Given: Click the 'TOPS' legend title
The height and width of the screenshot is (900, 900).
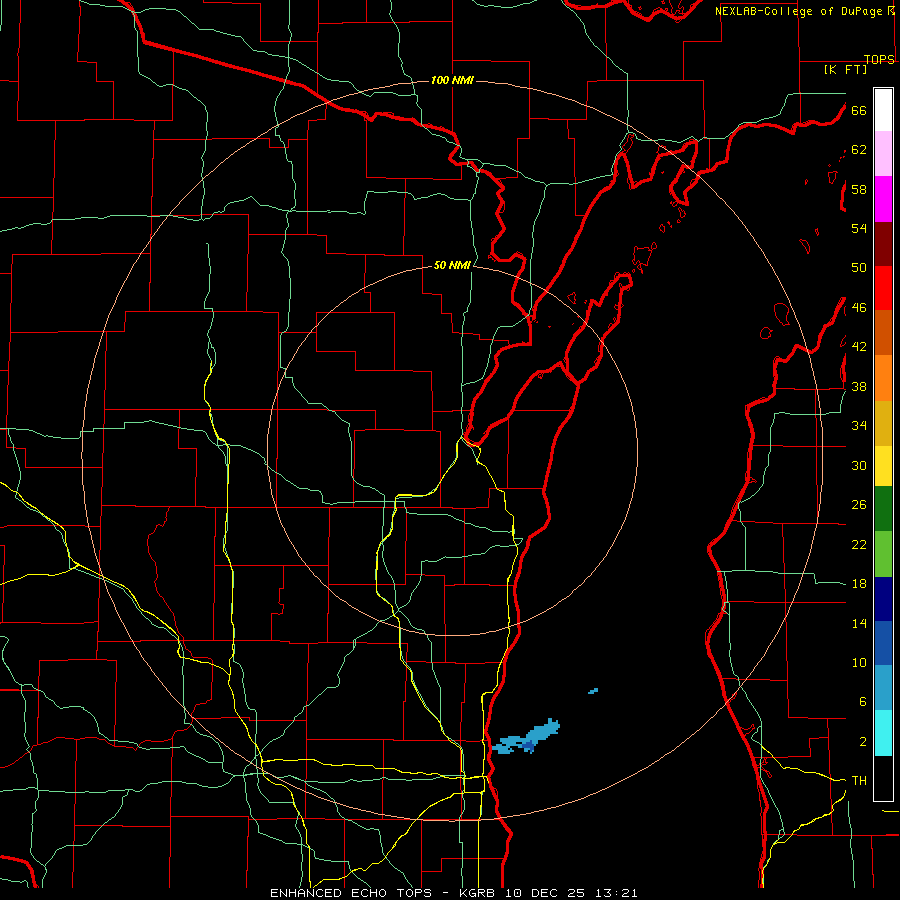Looking at the screenshot, I should point(879,59).
